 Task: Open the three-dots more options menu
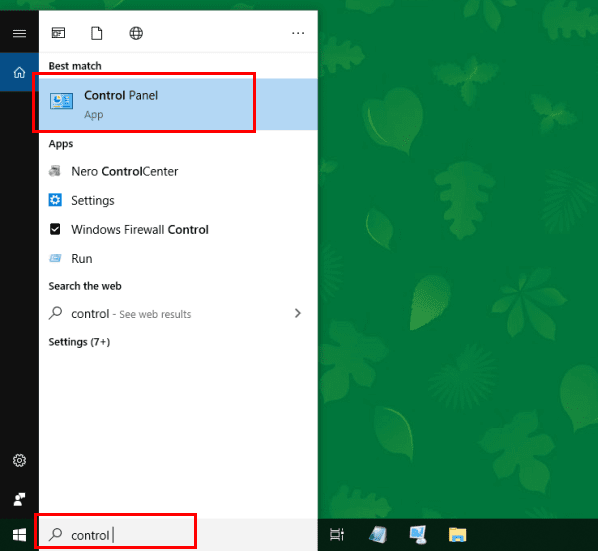pos(298,33)
